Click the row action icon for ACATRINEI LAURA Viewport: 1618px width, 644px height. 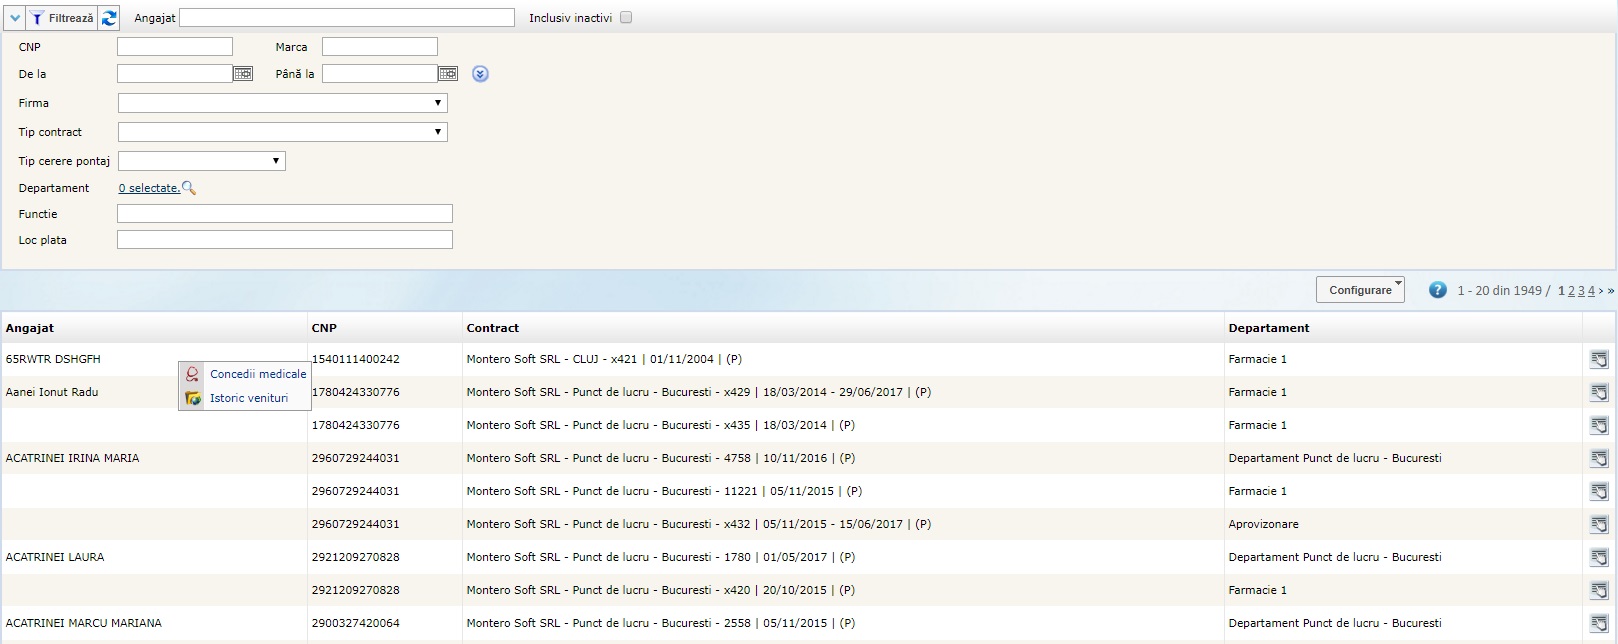tap(1598, 557)
